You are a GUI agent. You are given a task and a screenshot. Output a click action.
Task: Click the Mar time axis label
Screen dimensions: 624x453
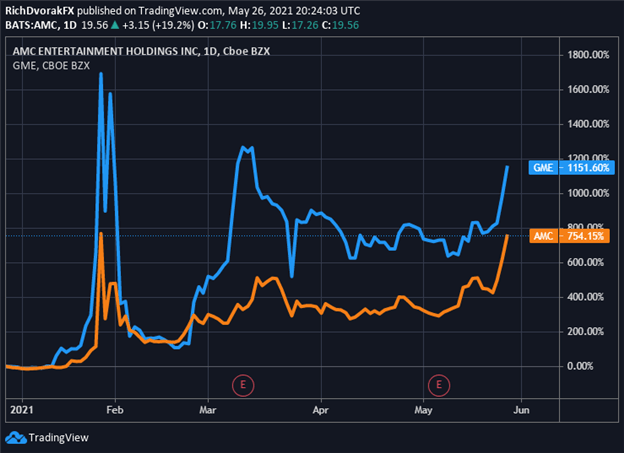[208, 410]
